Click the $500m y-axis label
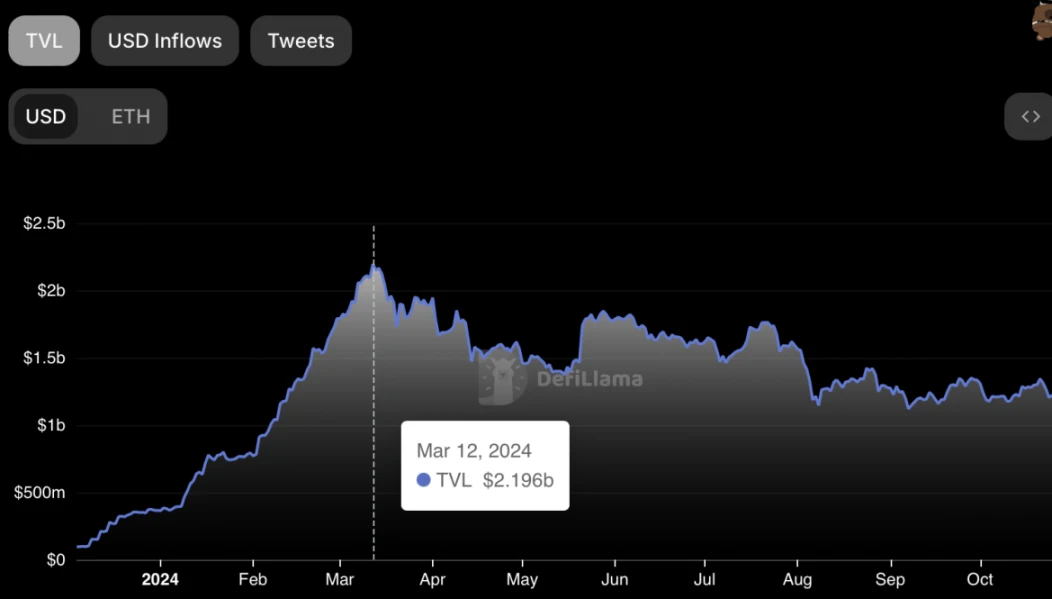The image size is (1052, 599). (x=39, y=492)
